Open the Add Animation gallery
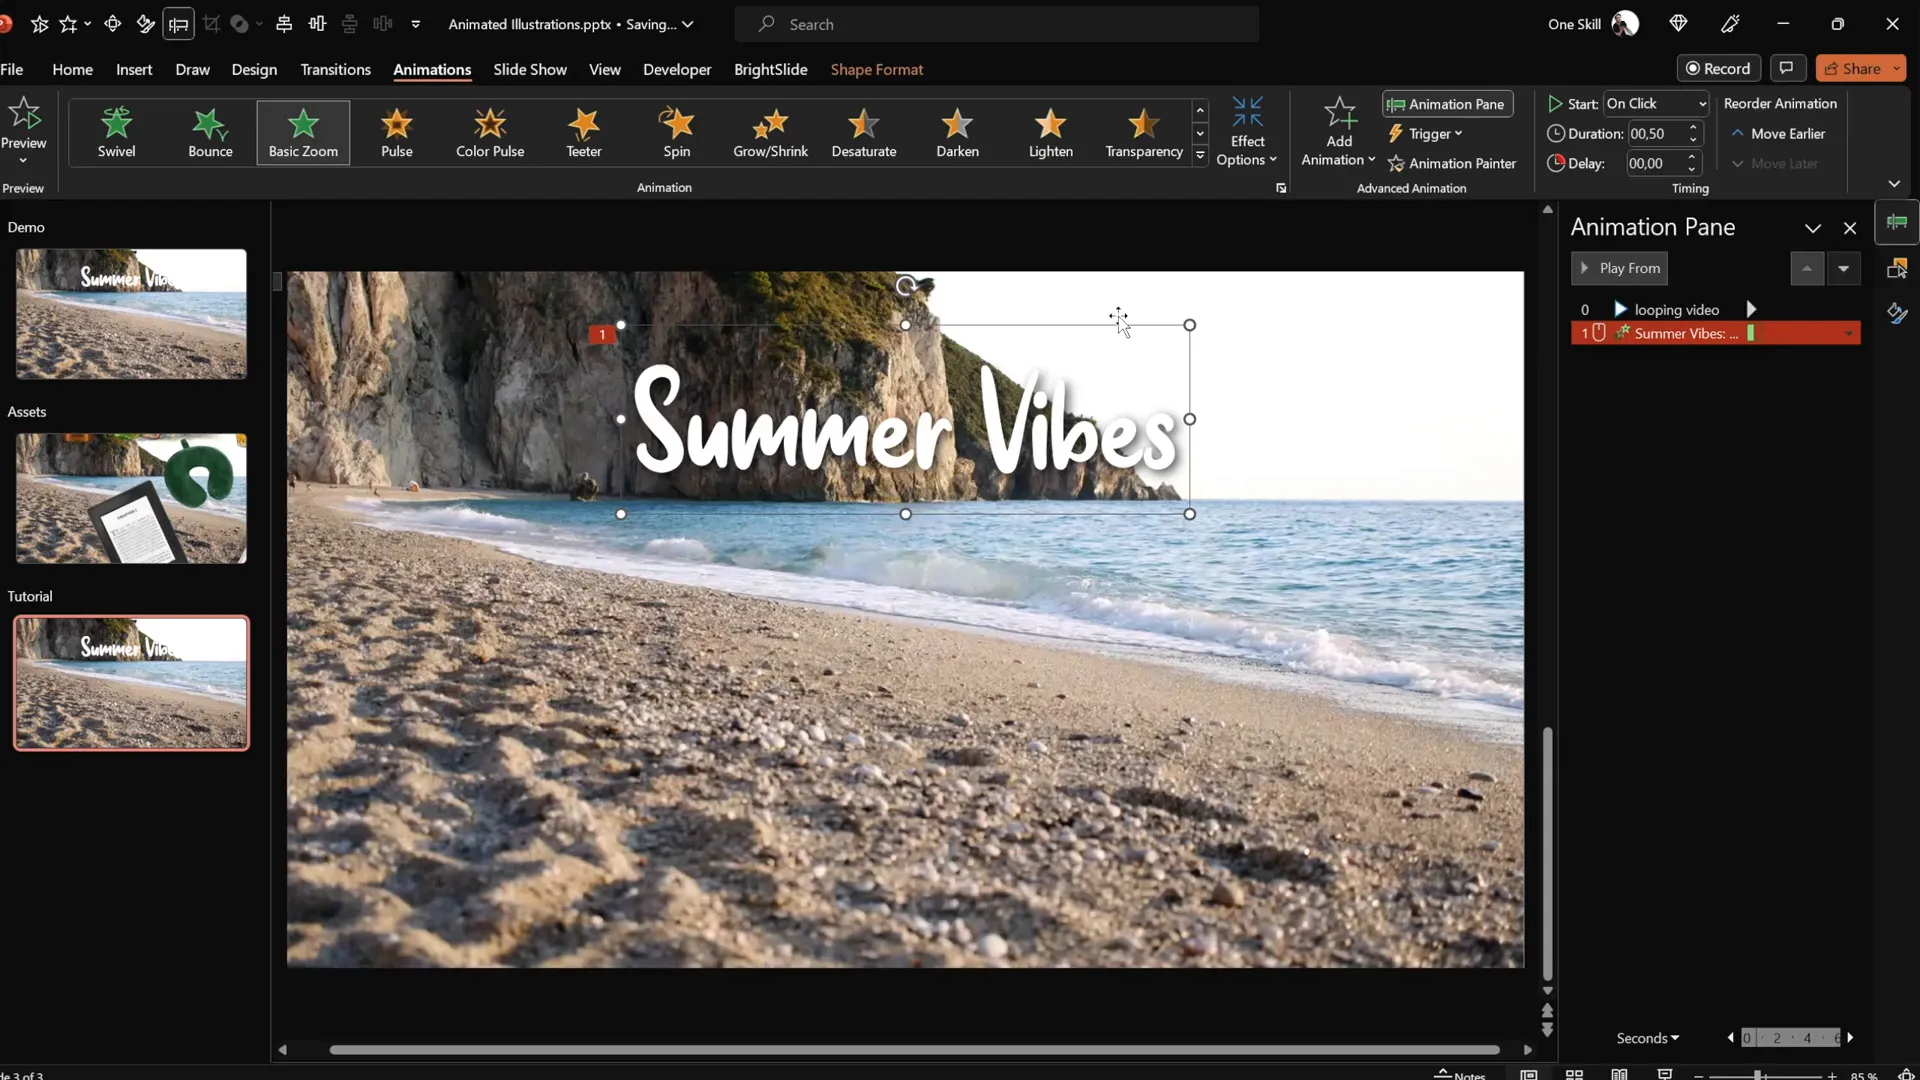 (x=1338, y=132)
